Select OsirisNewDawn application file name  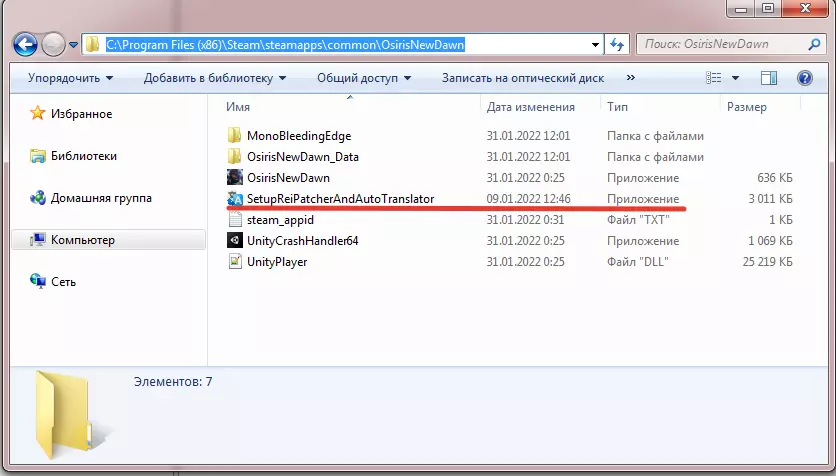tap(288, 178)
